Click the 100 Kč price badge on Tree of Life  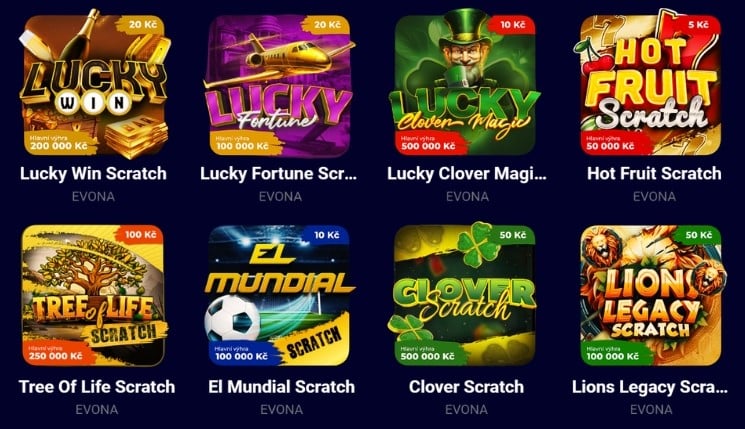[x=140, y=235]
